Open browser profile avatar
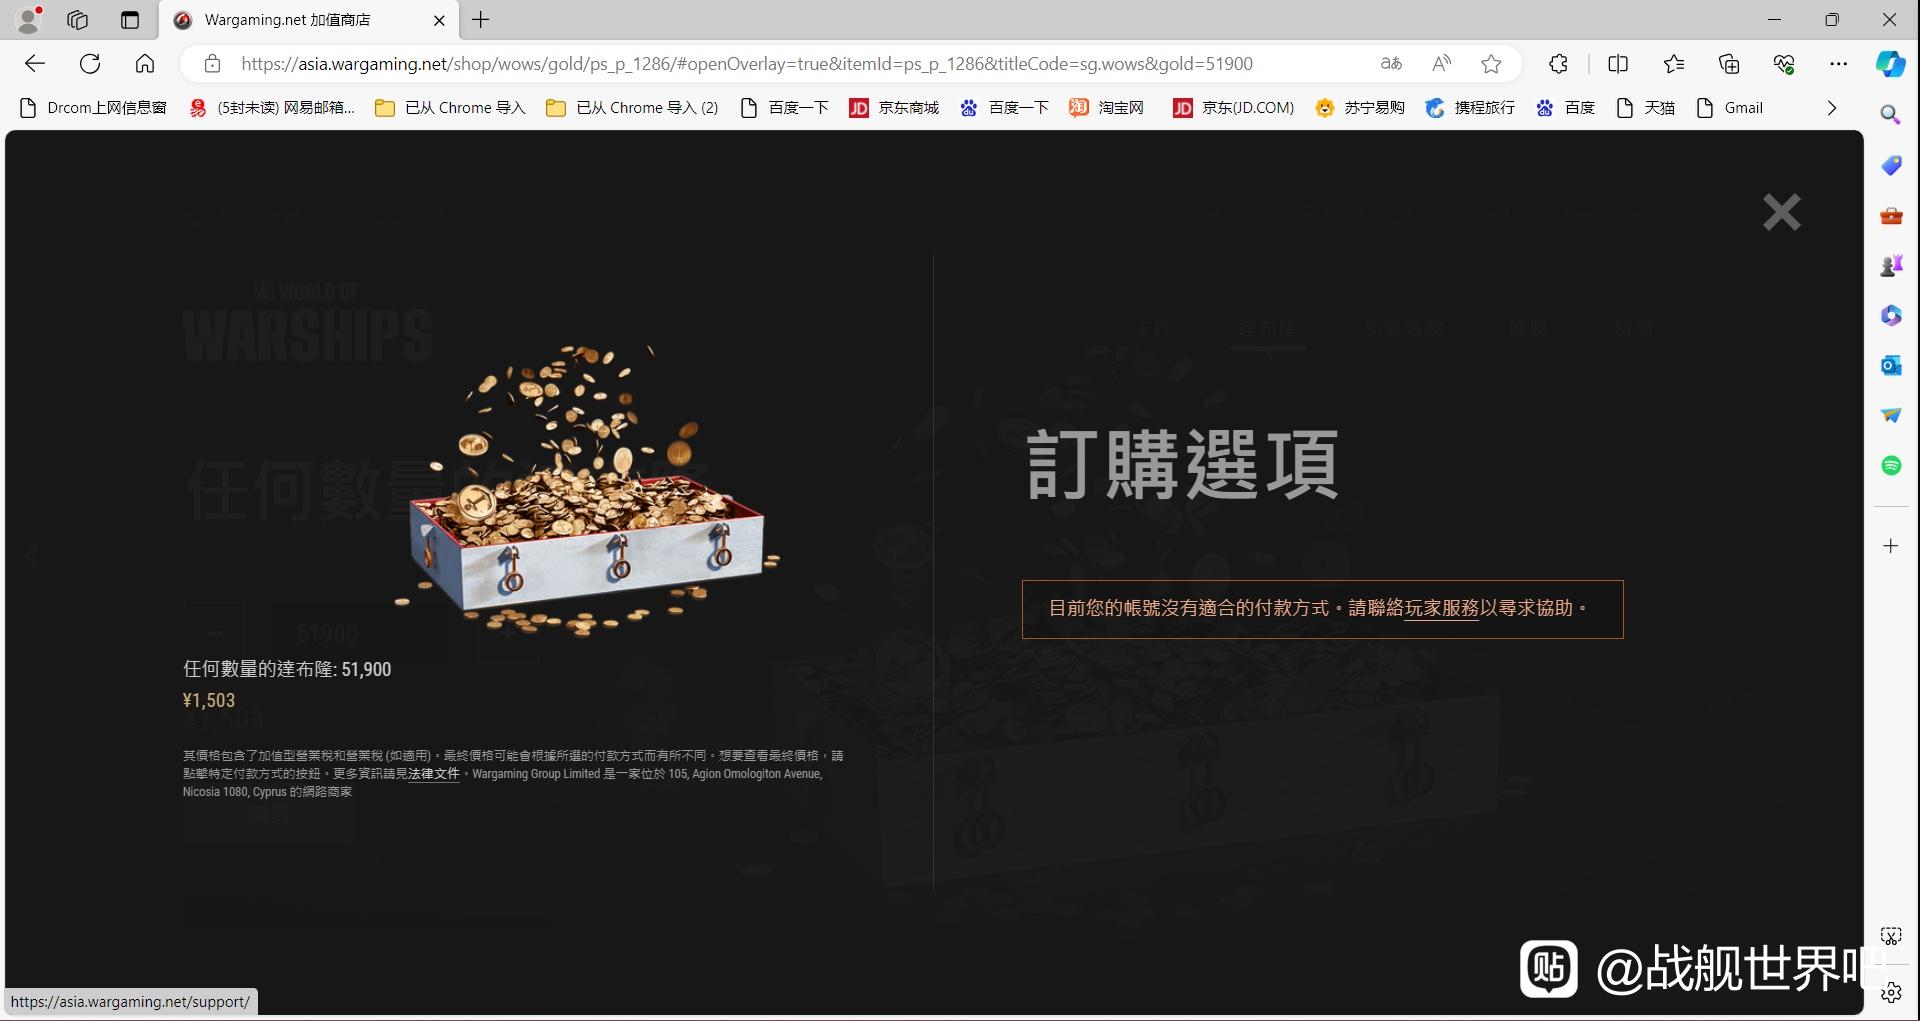1920x1021 pixels. tap(29, 20)
